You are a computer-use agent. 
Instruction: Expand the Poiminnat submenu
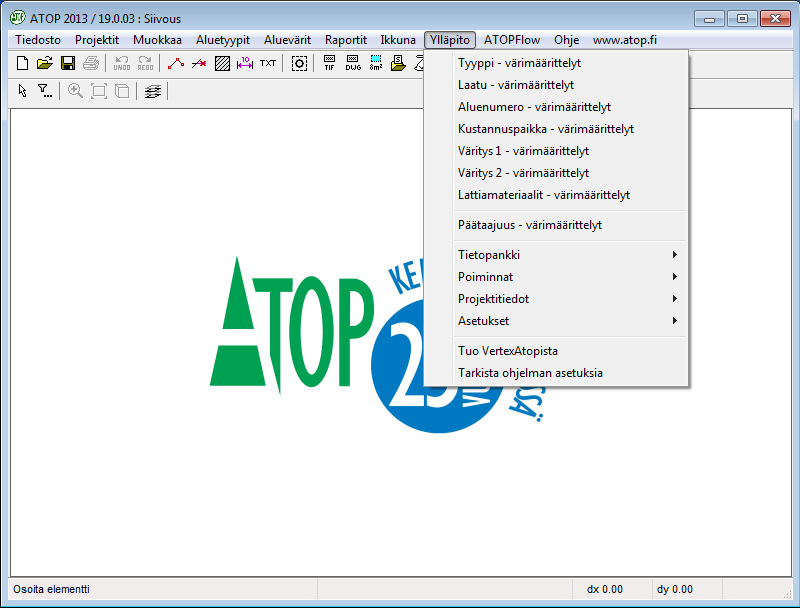click(556, 276)
